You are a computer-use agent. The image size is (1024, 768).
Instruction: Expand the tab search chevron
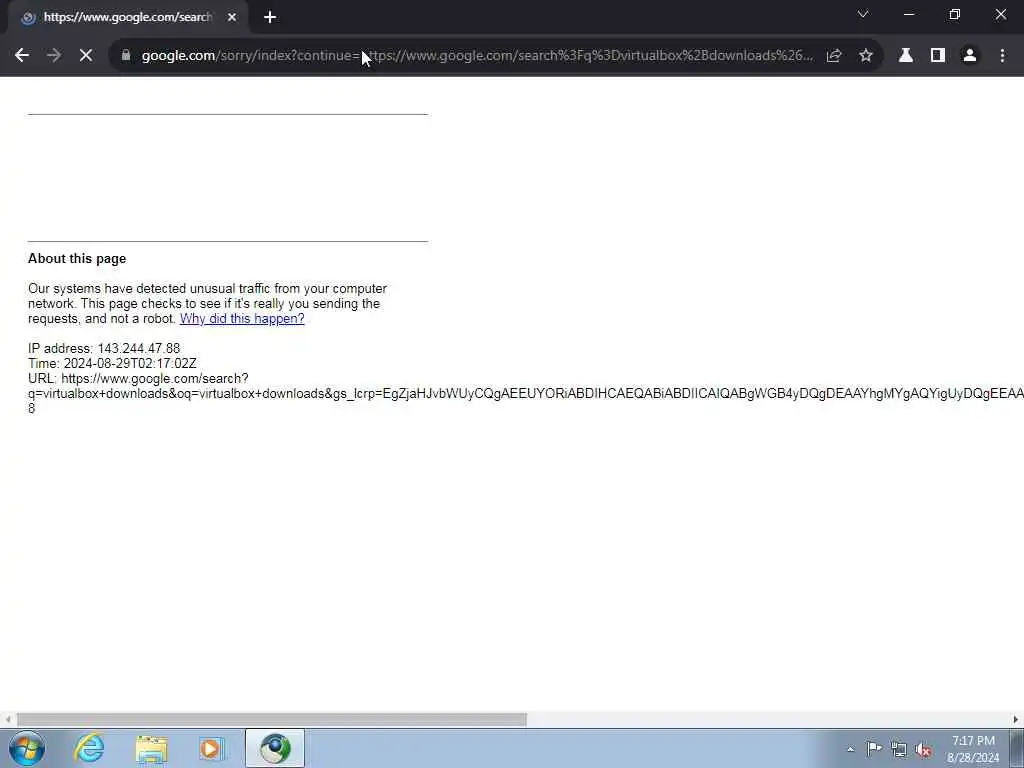(863, 14)
